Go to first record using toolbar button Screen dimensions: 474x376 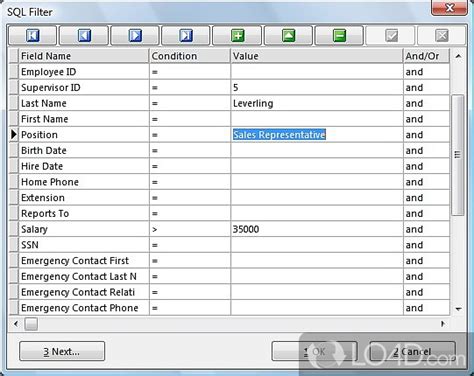[32, 35]
